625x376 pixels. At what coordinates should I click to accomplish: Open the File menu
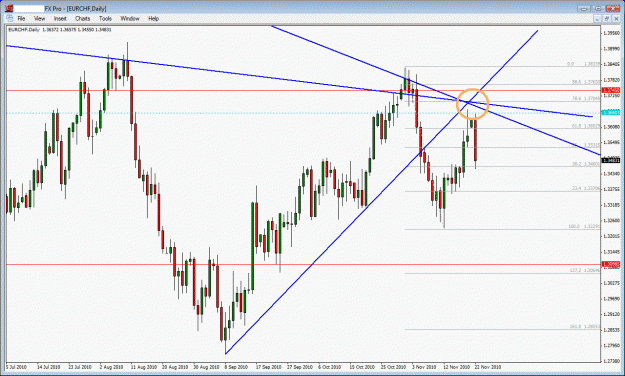21,18
